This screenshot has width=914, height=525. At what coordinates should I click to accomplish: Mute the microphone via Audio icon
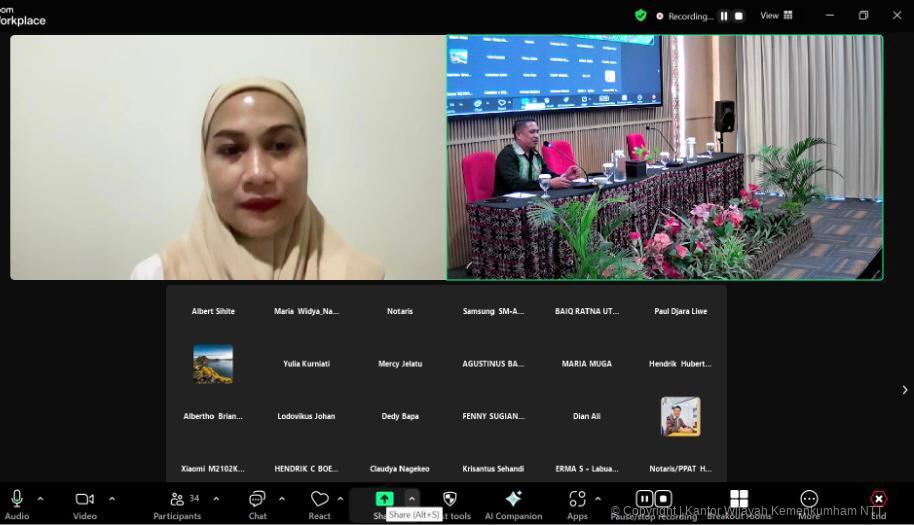click(17, 499)
